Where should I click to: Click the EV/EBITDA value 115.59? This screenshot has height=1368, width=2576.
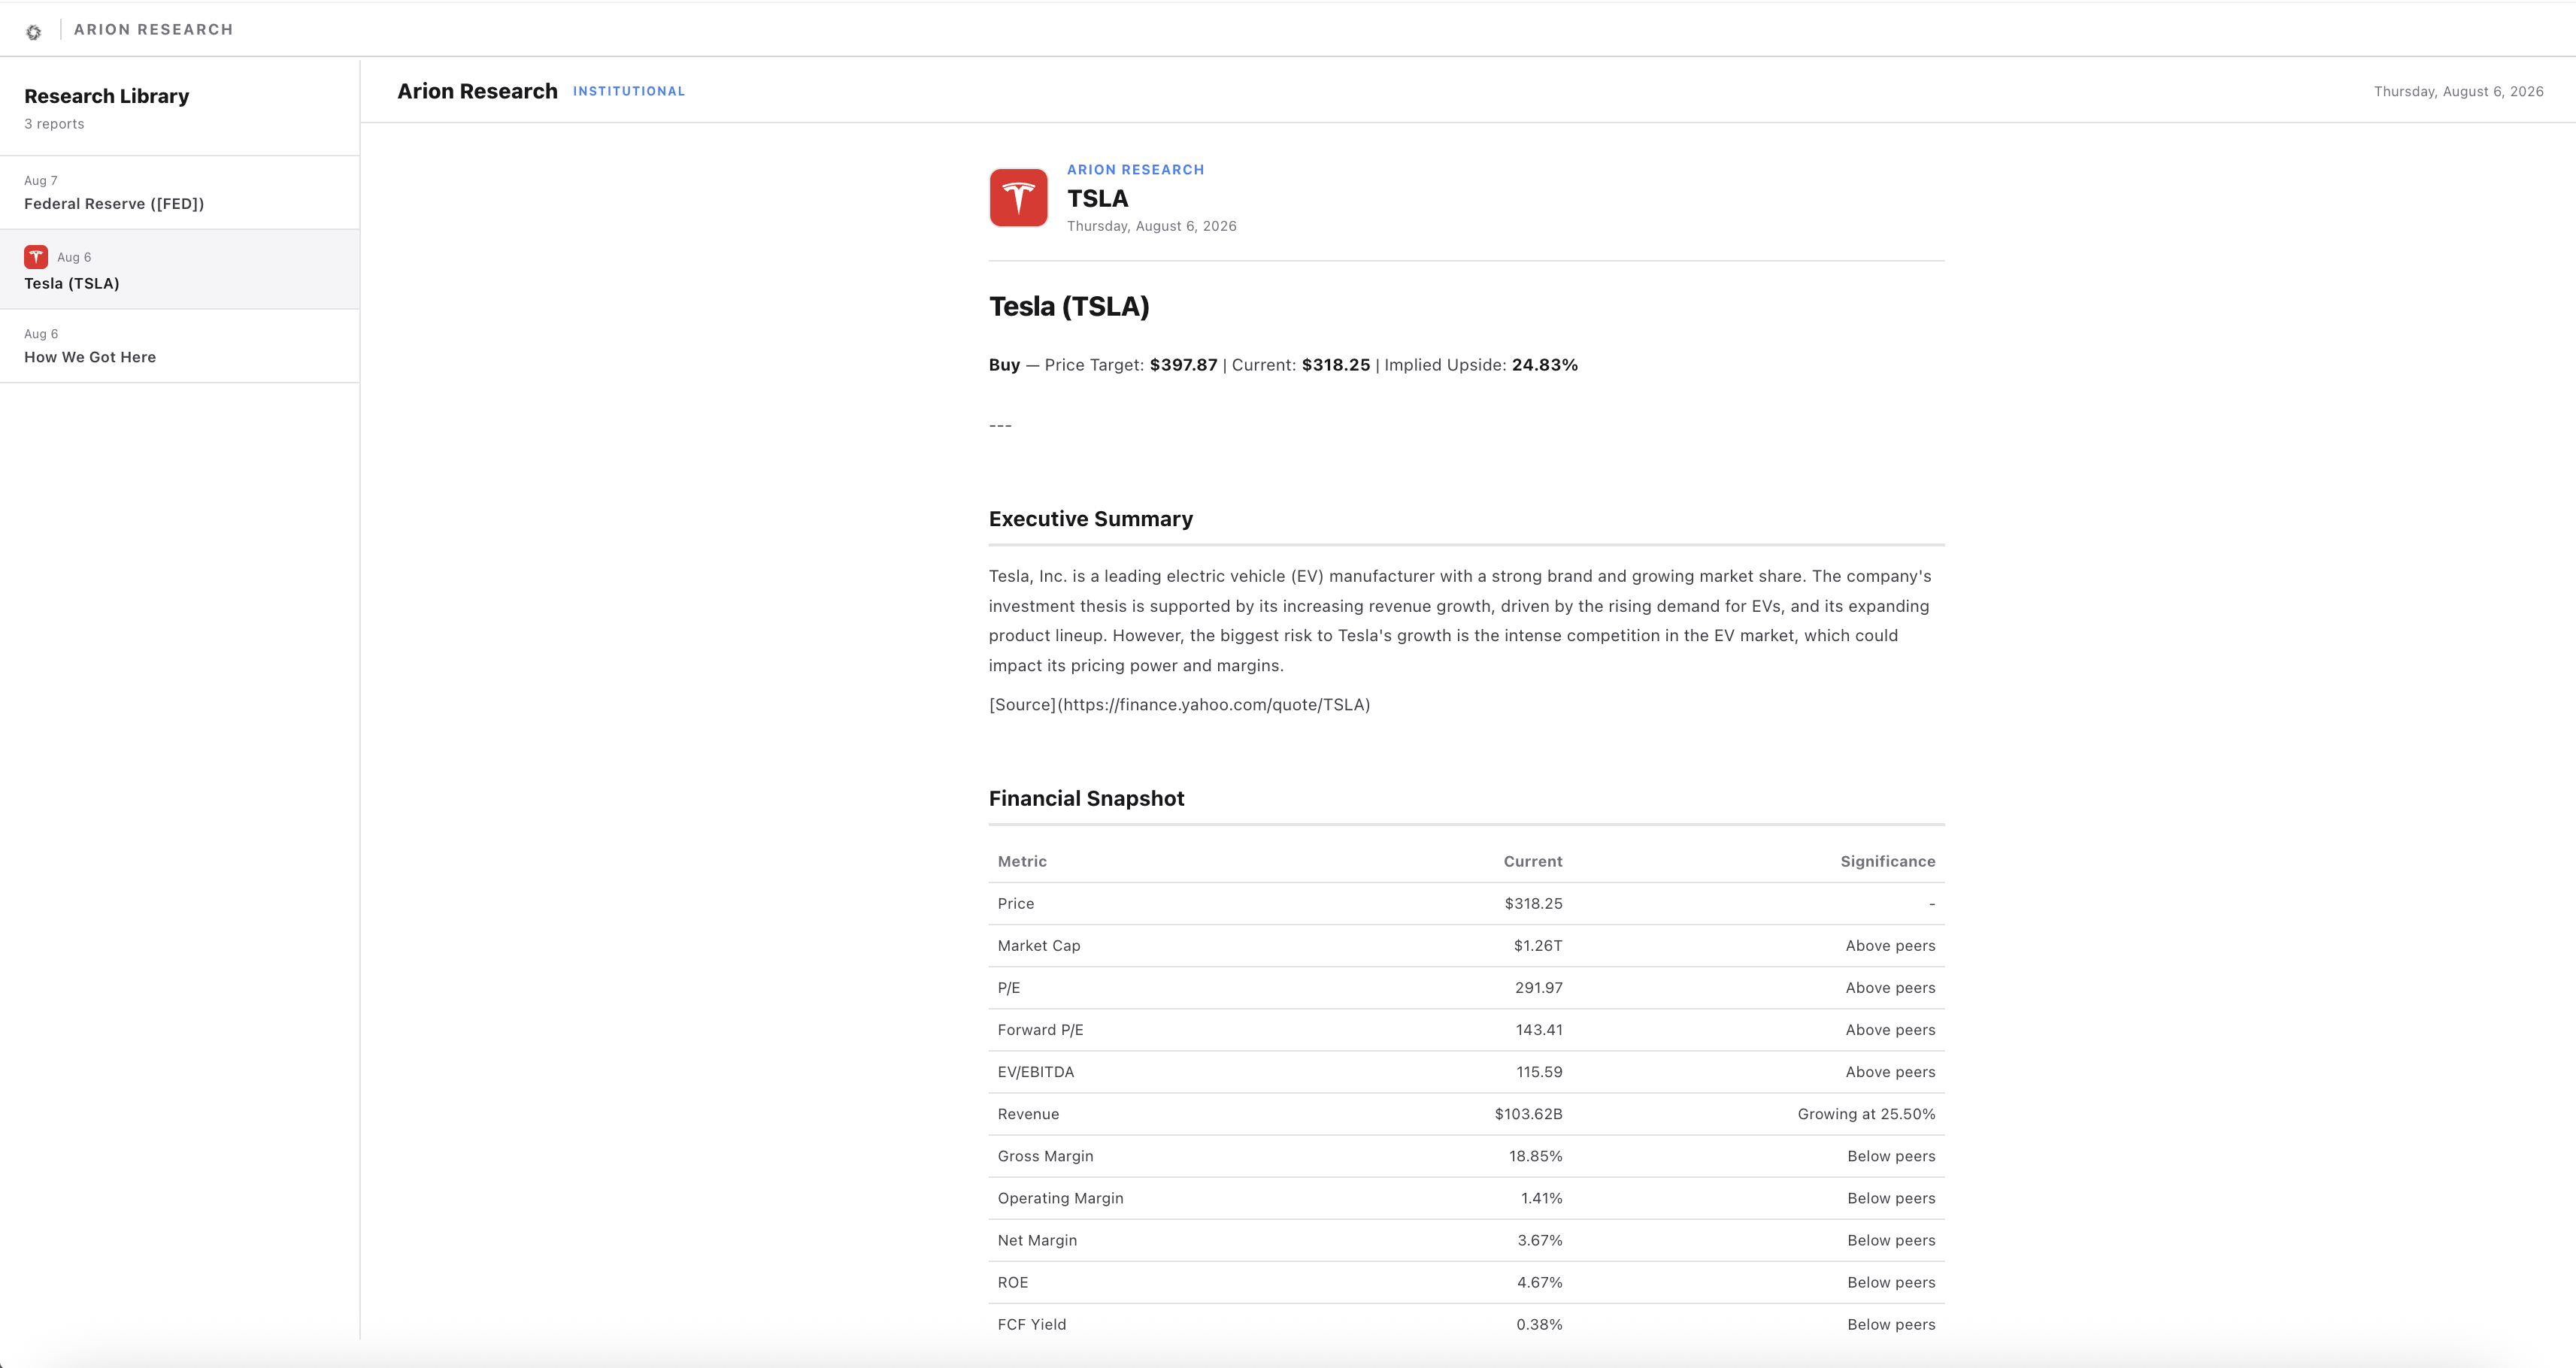[1539, 1072]
